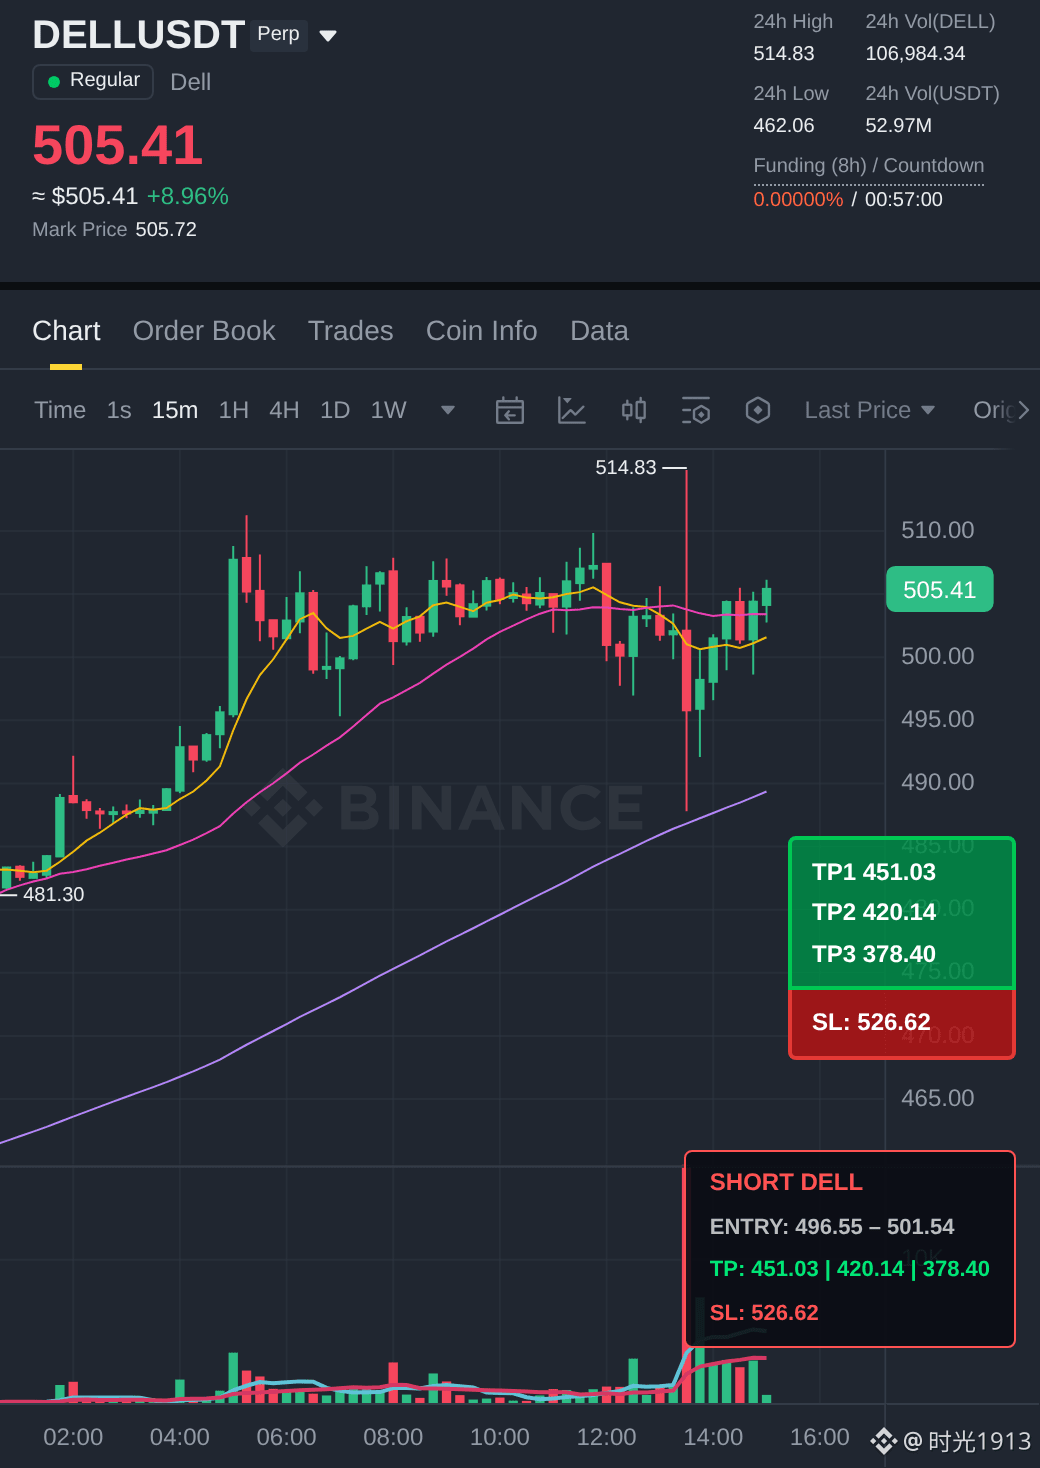Image resolution: width=1040 pixels, height=1468 pixels.
Task: Open the calendar date-jump icon
Action: 510,410
